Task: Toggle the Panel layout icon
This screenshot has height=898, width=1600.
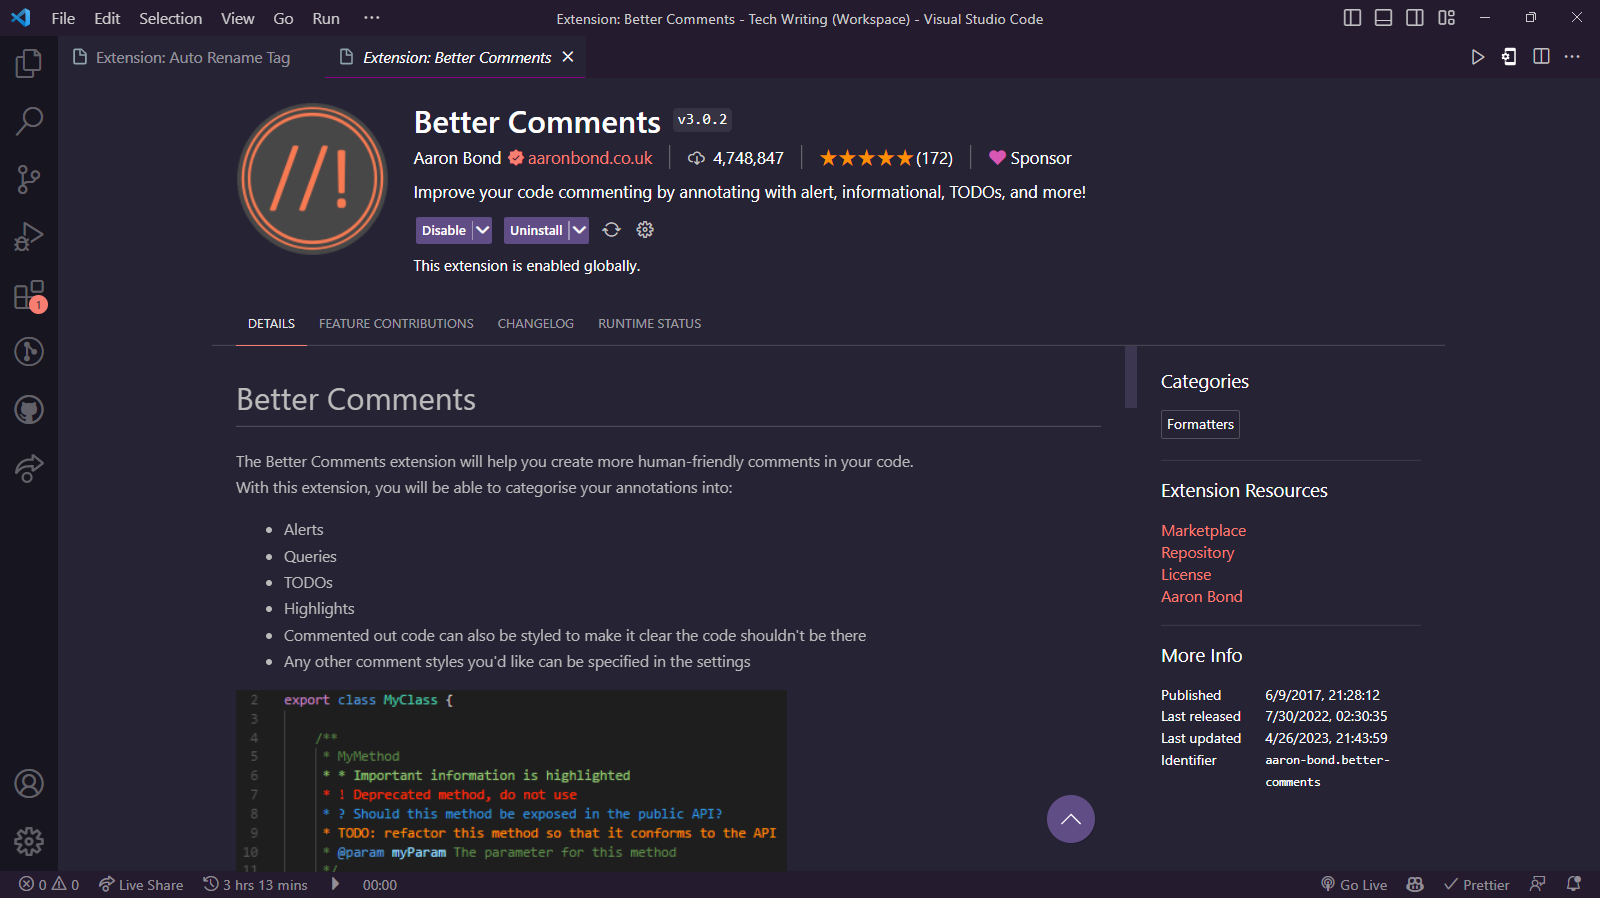Action: click(x=1383, y=18)
